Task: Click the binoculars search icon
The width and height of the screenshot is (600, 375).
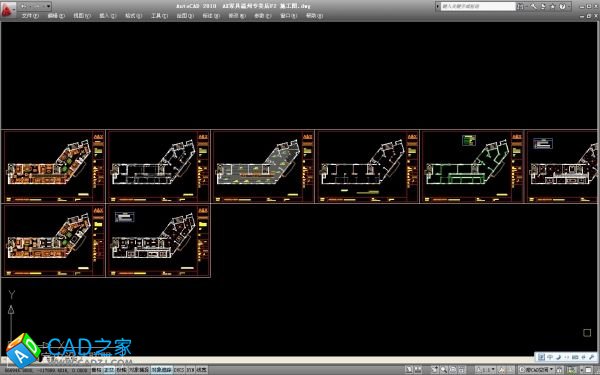Action: pos(520,7)
